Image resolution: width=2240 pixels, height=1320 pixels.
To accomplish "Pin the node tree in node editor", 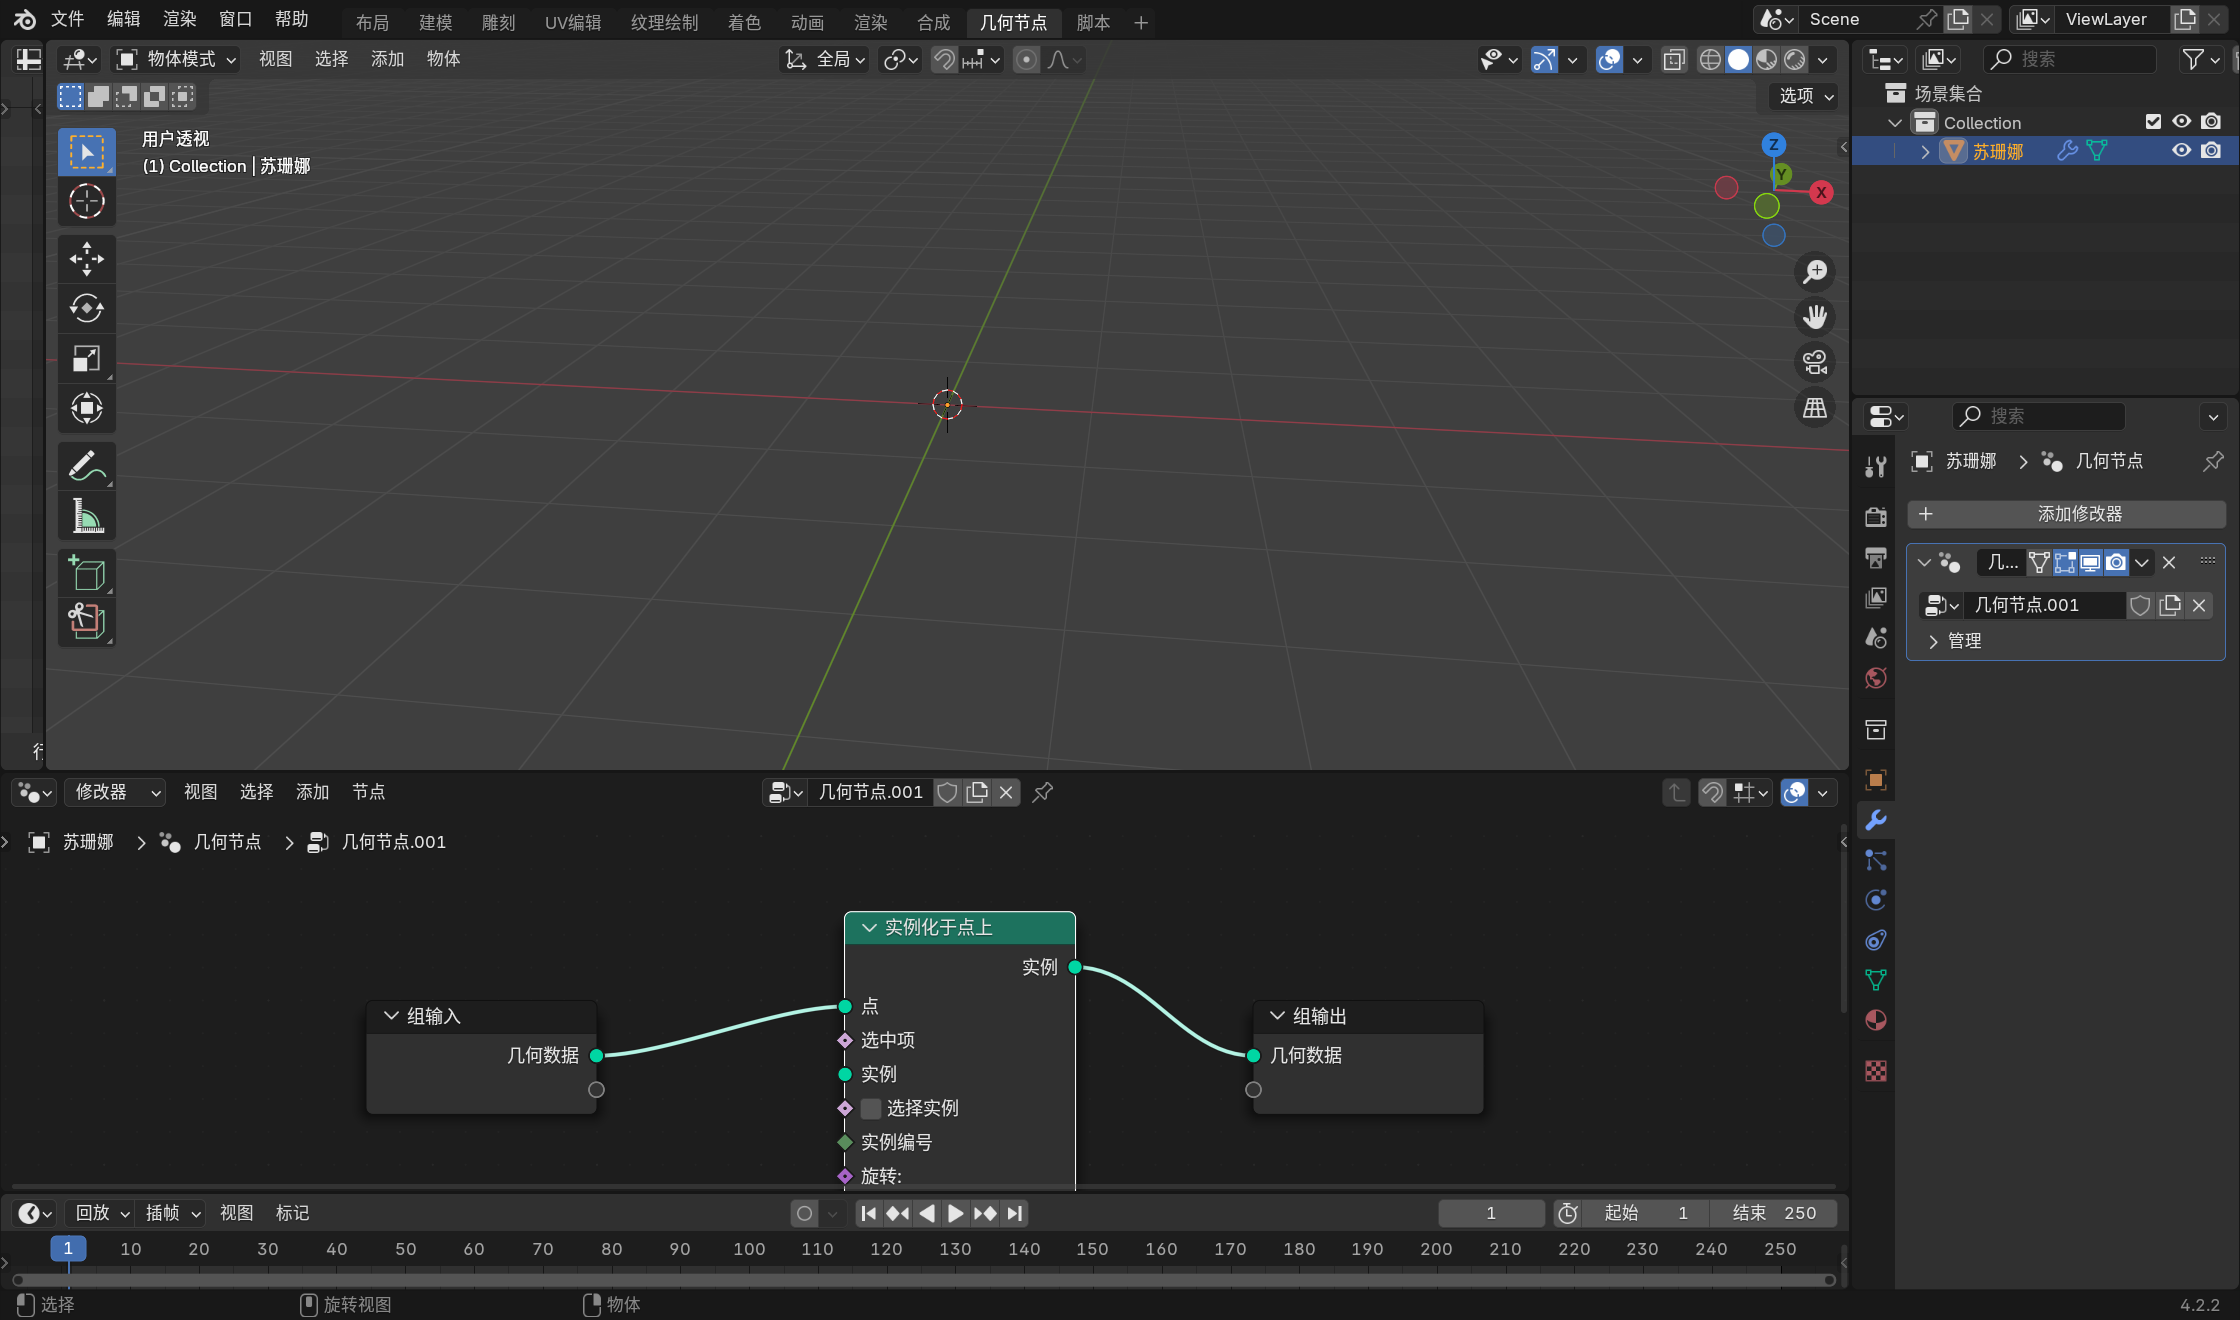I will (x=1043, y=792).
